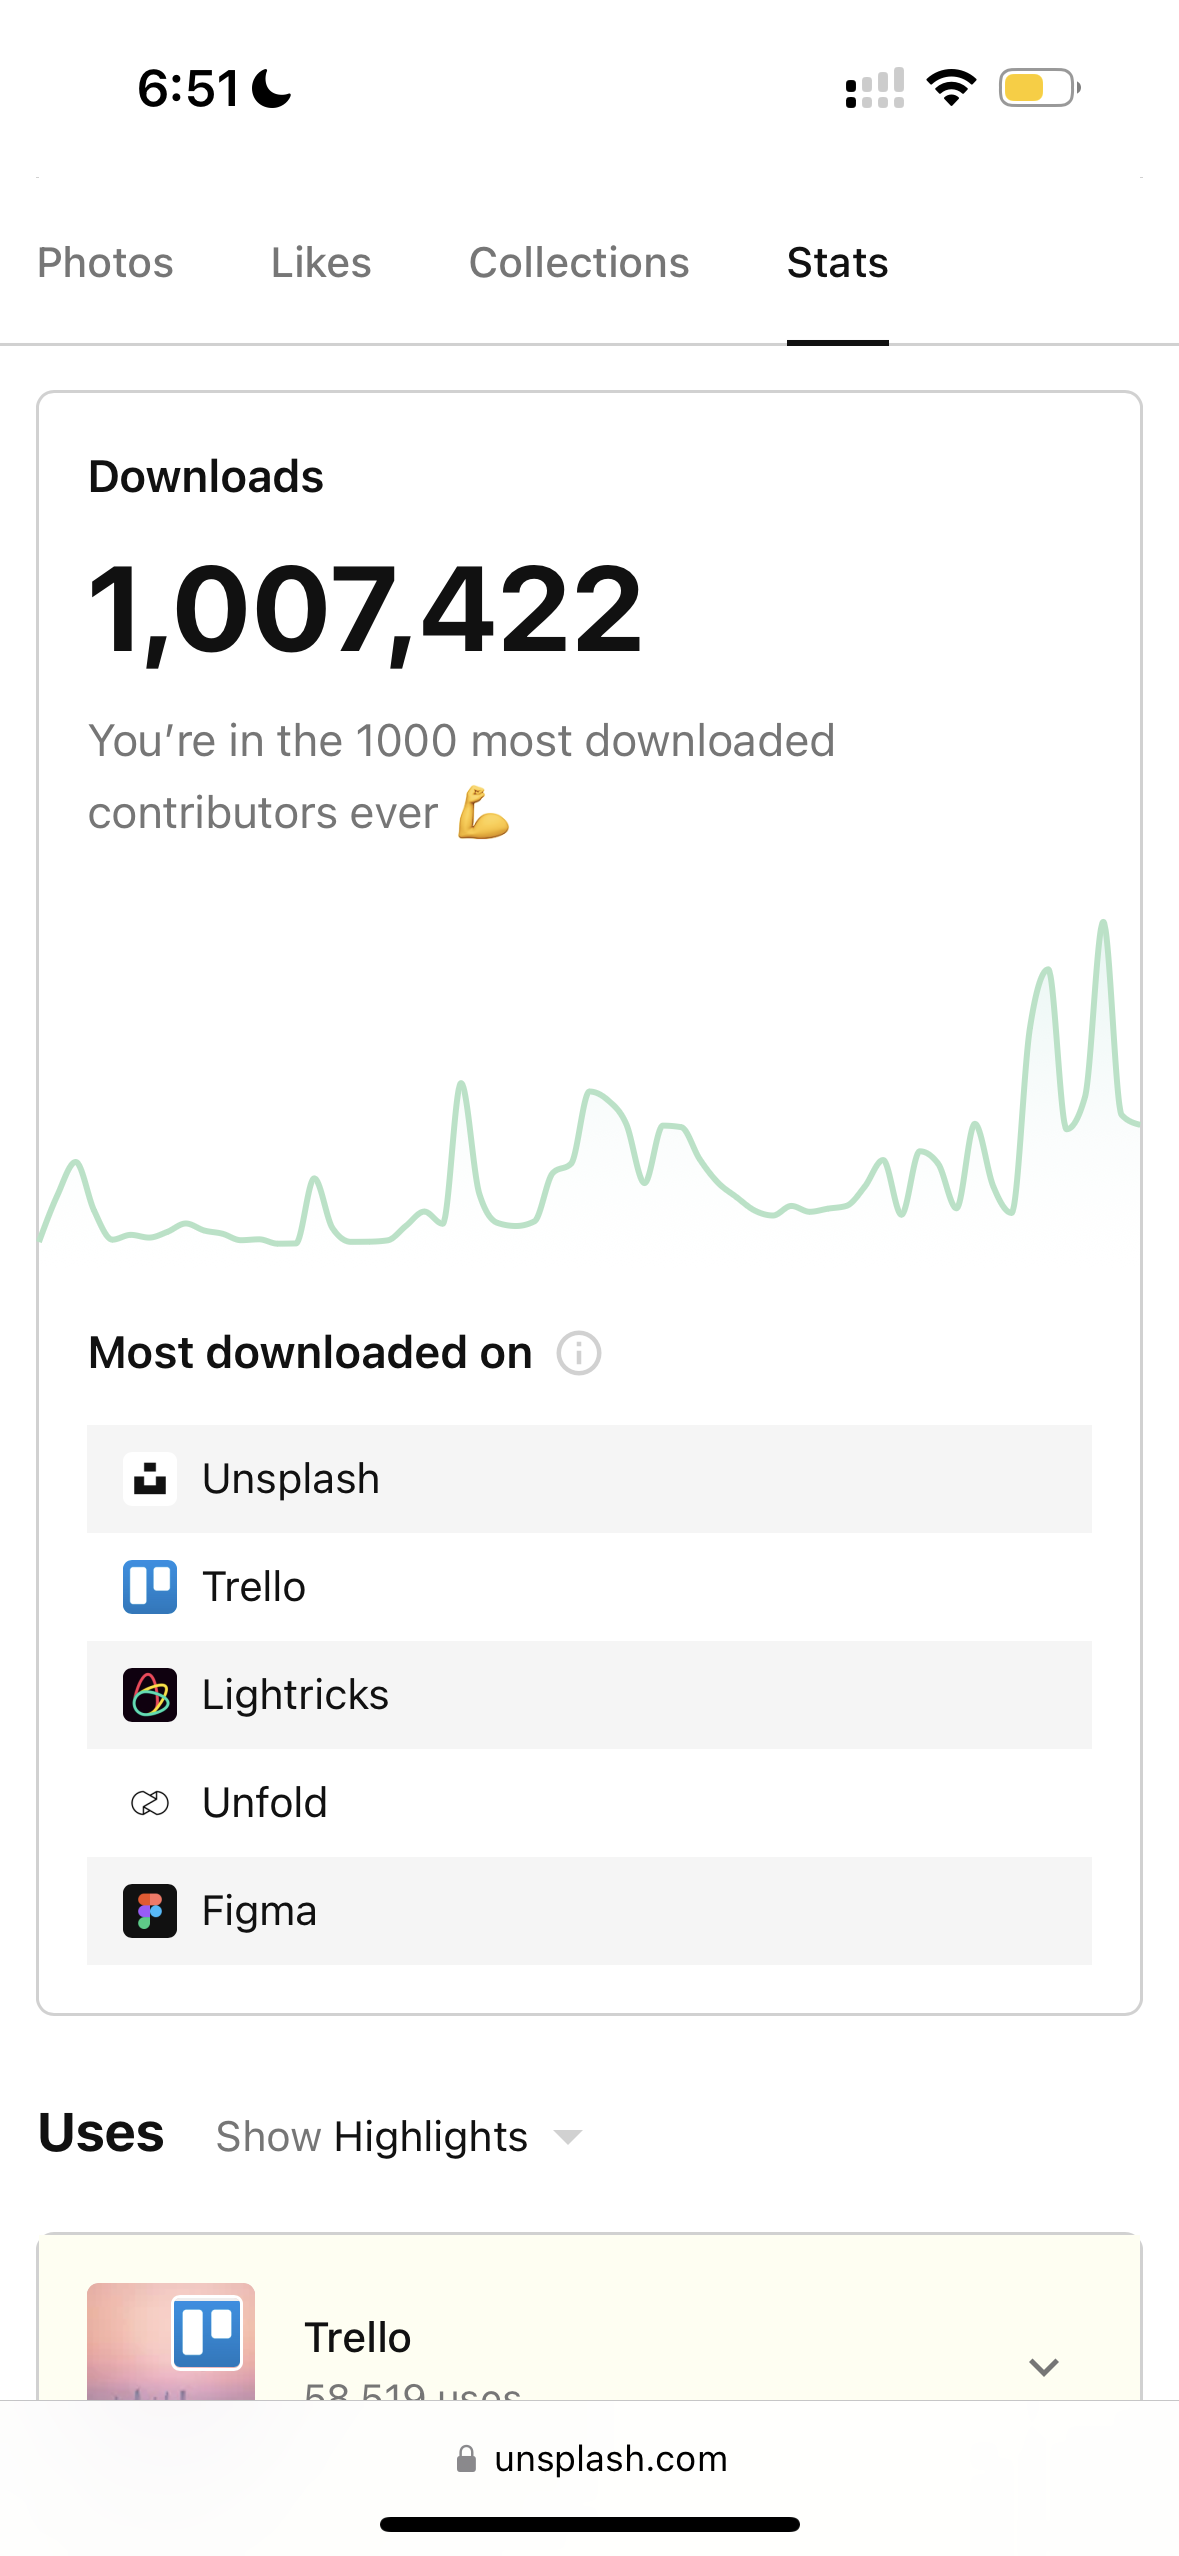Click the Unfold row label
Screen dimensions: 1179x2556
pyautogui.click(x=264, y=1803)
